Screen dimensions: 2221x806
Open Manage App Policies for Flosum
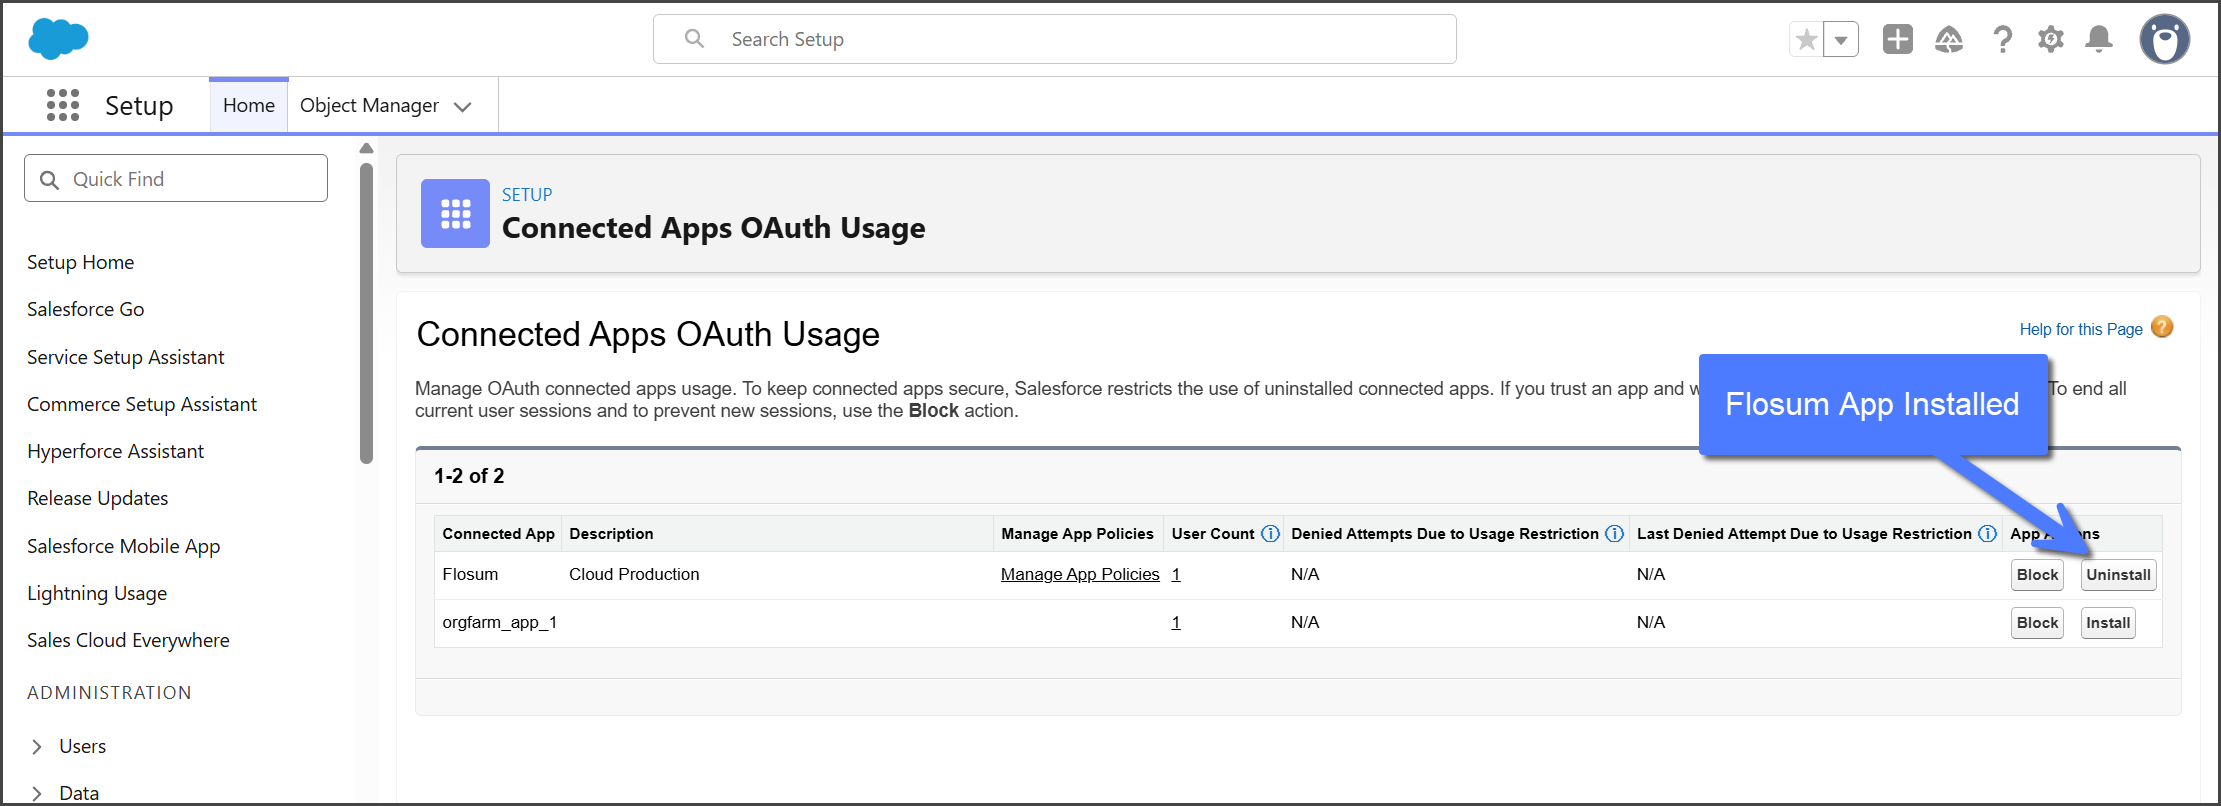point(1080,575)
